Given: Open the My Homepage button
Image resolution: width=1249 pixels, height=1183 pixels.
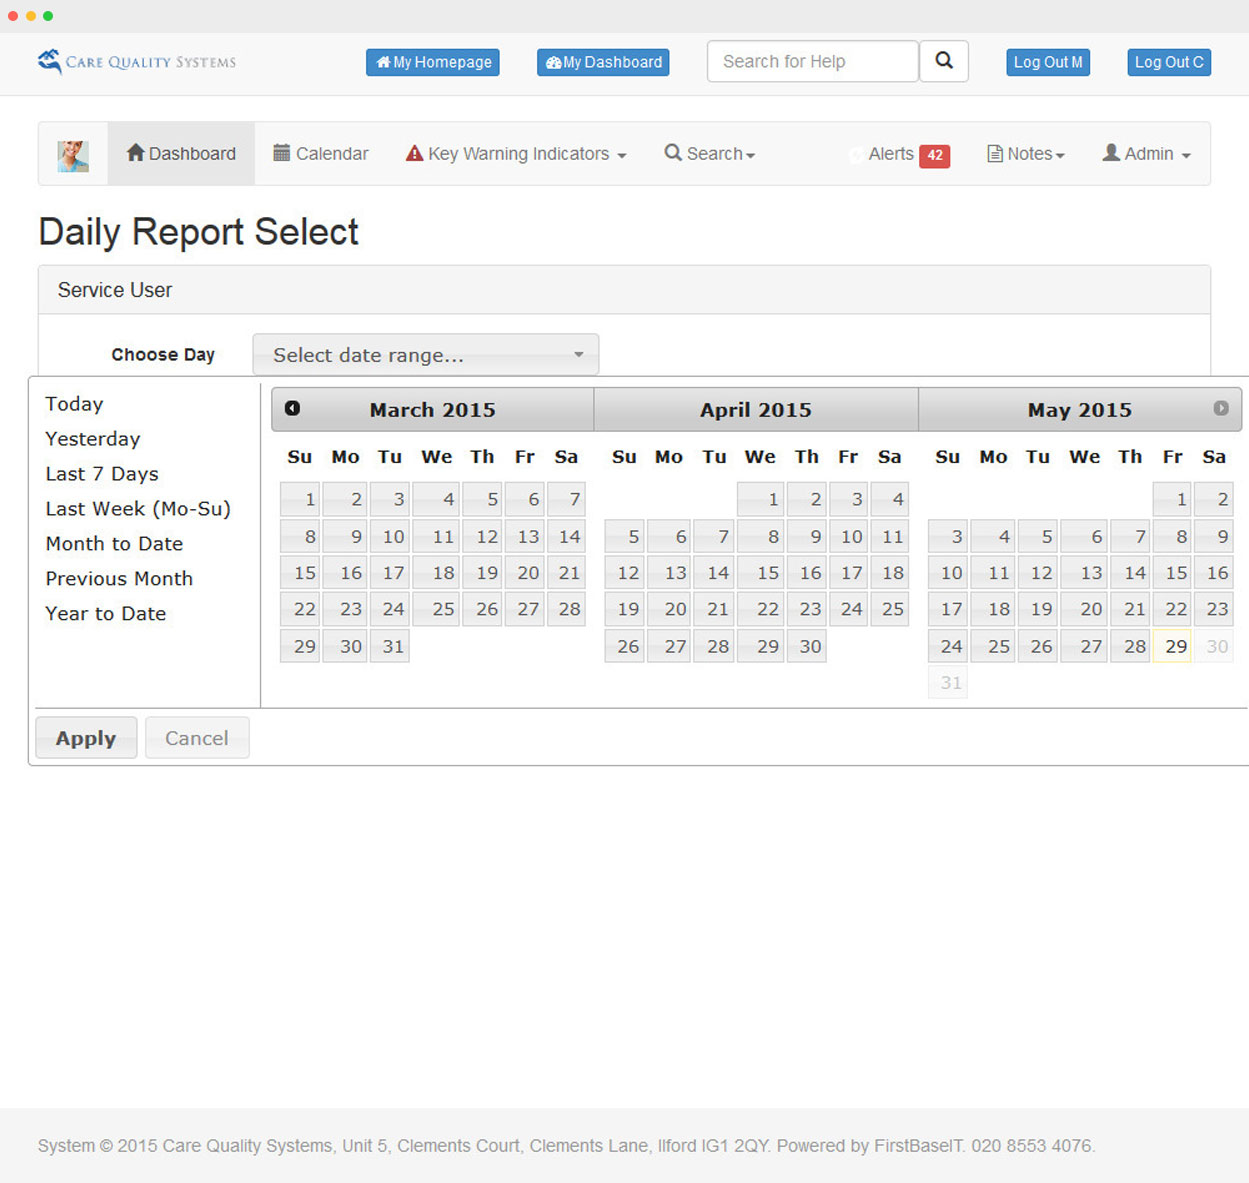Looking at the screenshot, I should point(432,62).
